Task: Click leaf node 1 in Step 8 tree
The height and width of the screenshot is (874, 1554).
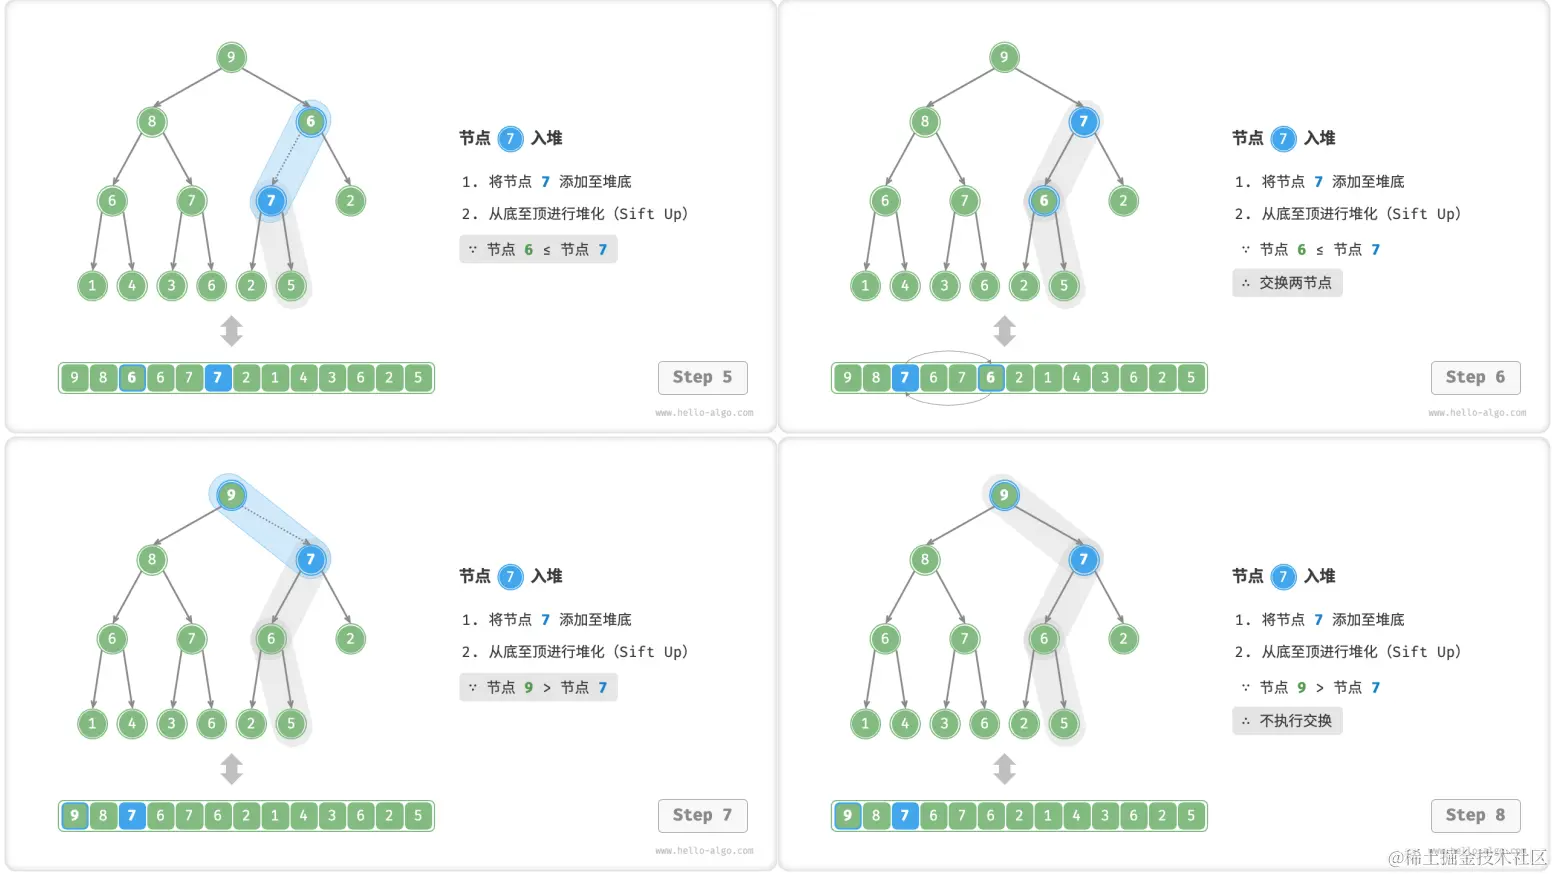Action: (x=865, y=723)
